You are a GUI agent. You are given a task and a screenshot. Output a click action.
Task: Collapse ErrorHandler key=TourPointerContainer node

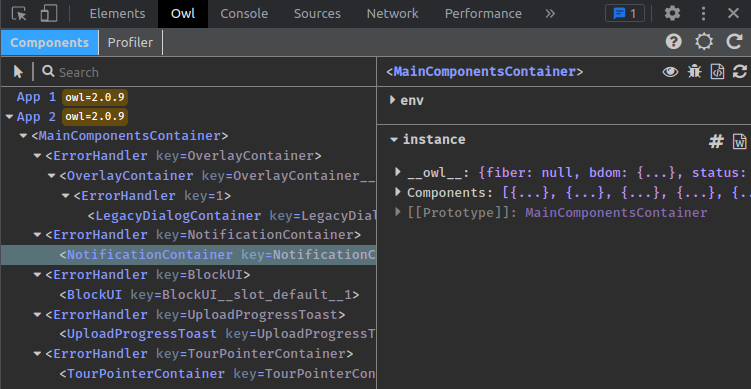pos(38,354)
